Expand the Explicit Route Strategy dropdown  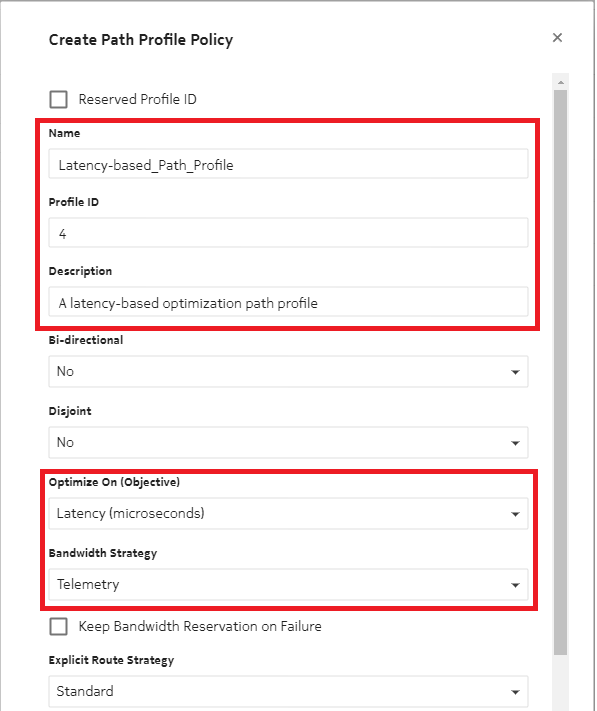288,692
